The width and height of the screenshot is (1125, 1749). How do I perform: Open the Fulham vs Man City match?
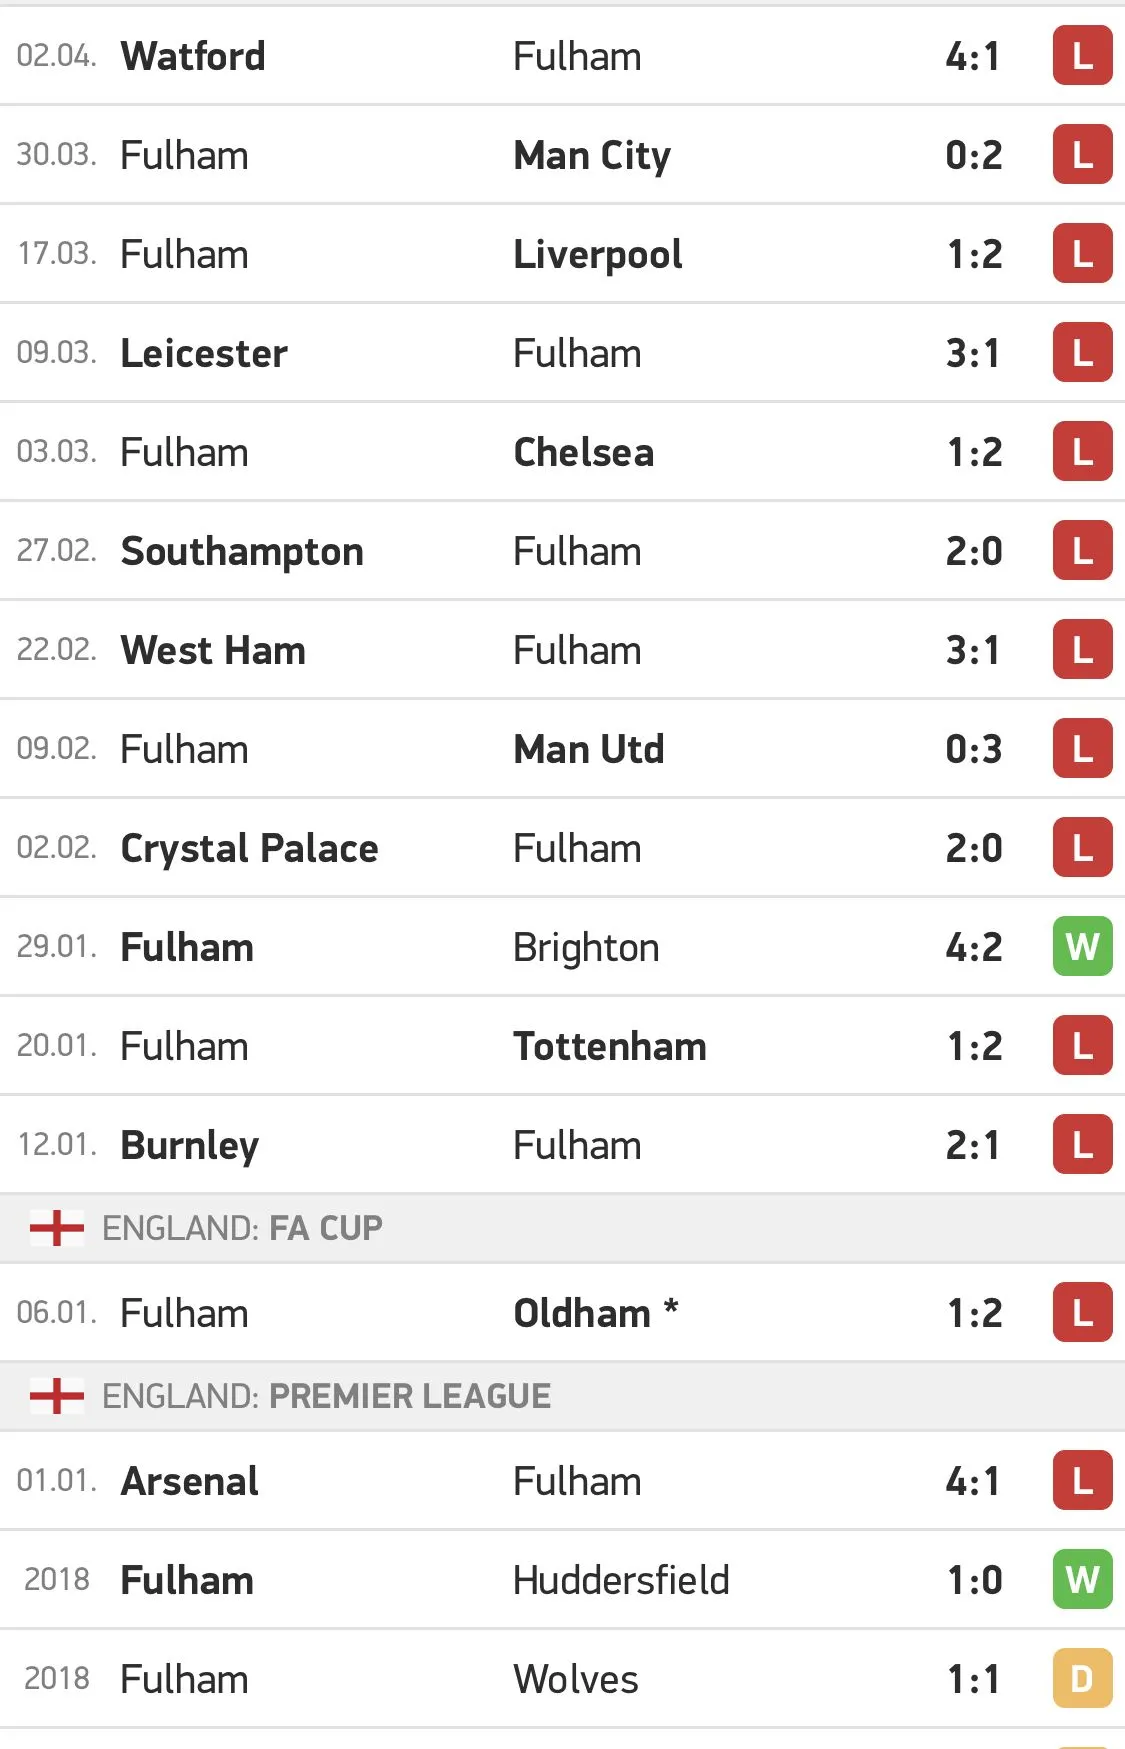point(560,155)
